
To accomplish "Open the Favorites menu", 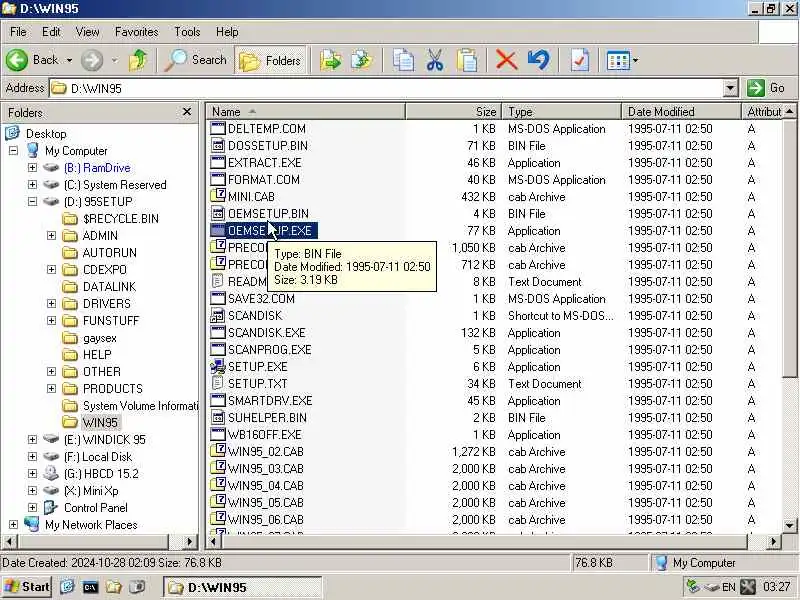I will click(137, 32).
